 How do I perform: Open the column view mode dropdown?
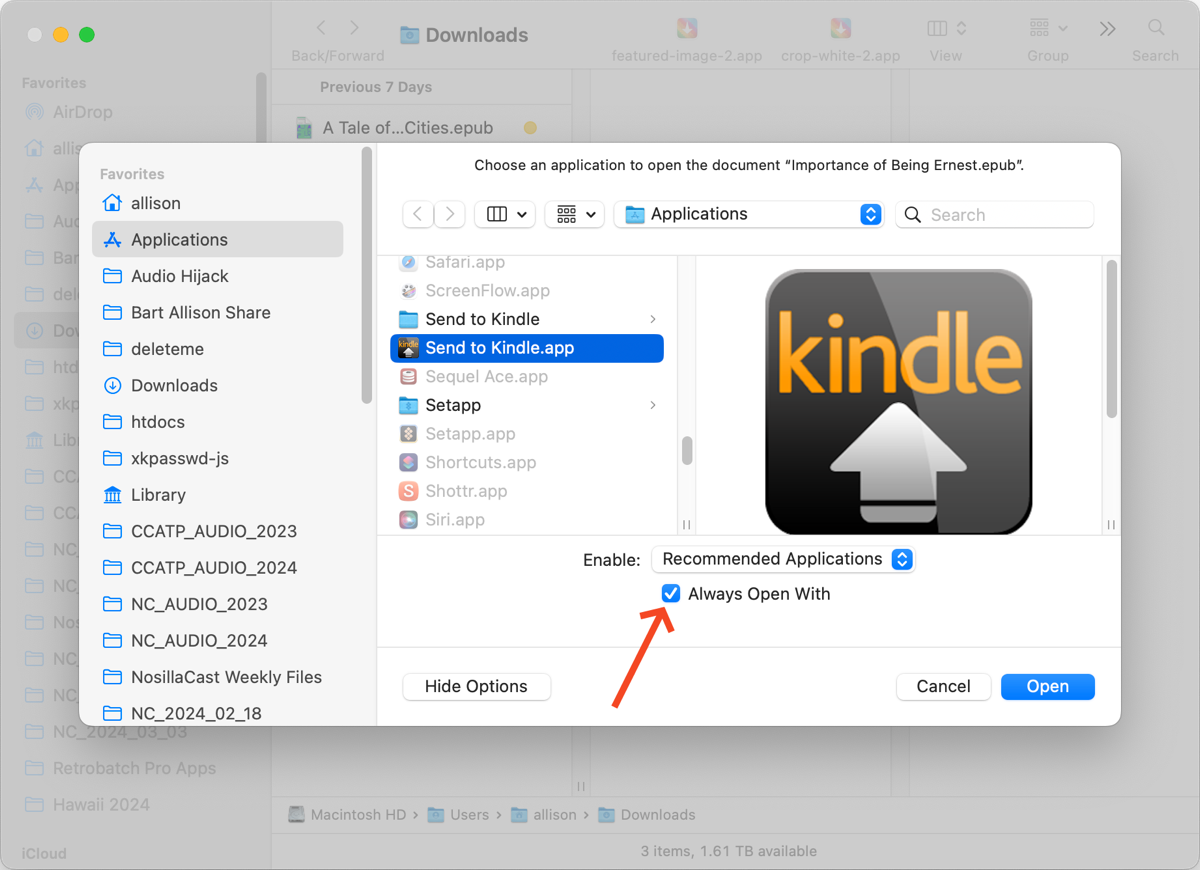tap(505, 214)
